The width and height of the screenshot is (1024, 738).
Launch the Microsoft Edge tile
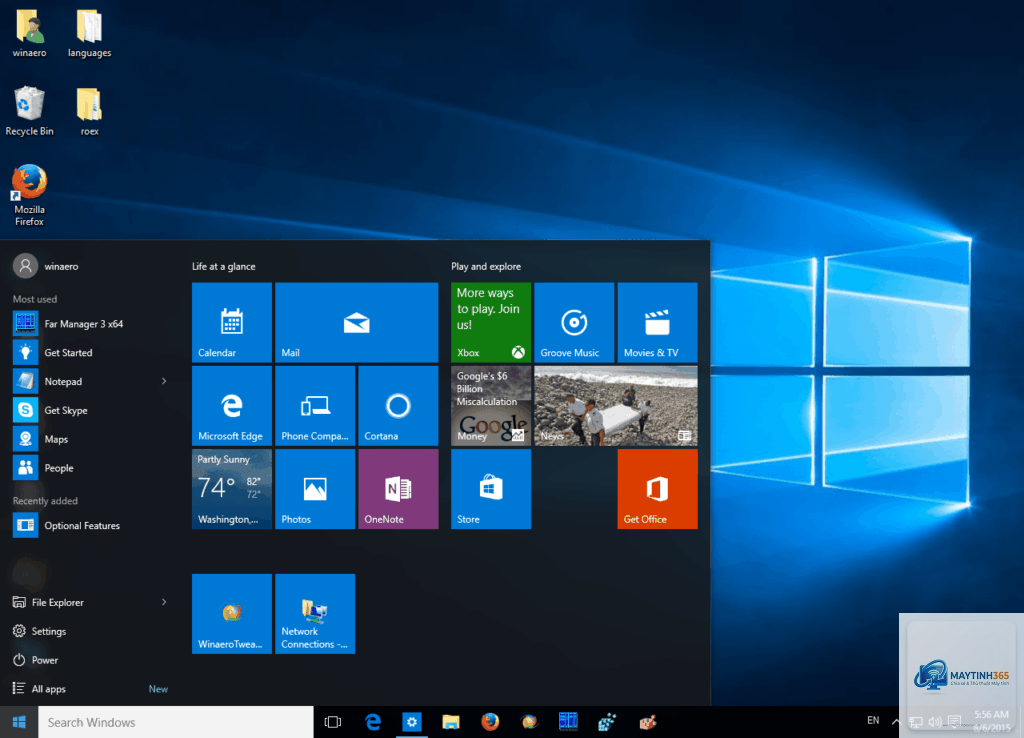232,406
